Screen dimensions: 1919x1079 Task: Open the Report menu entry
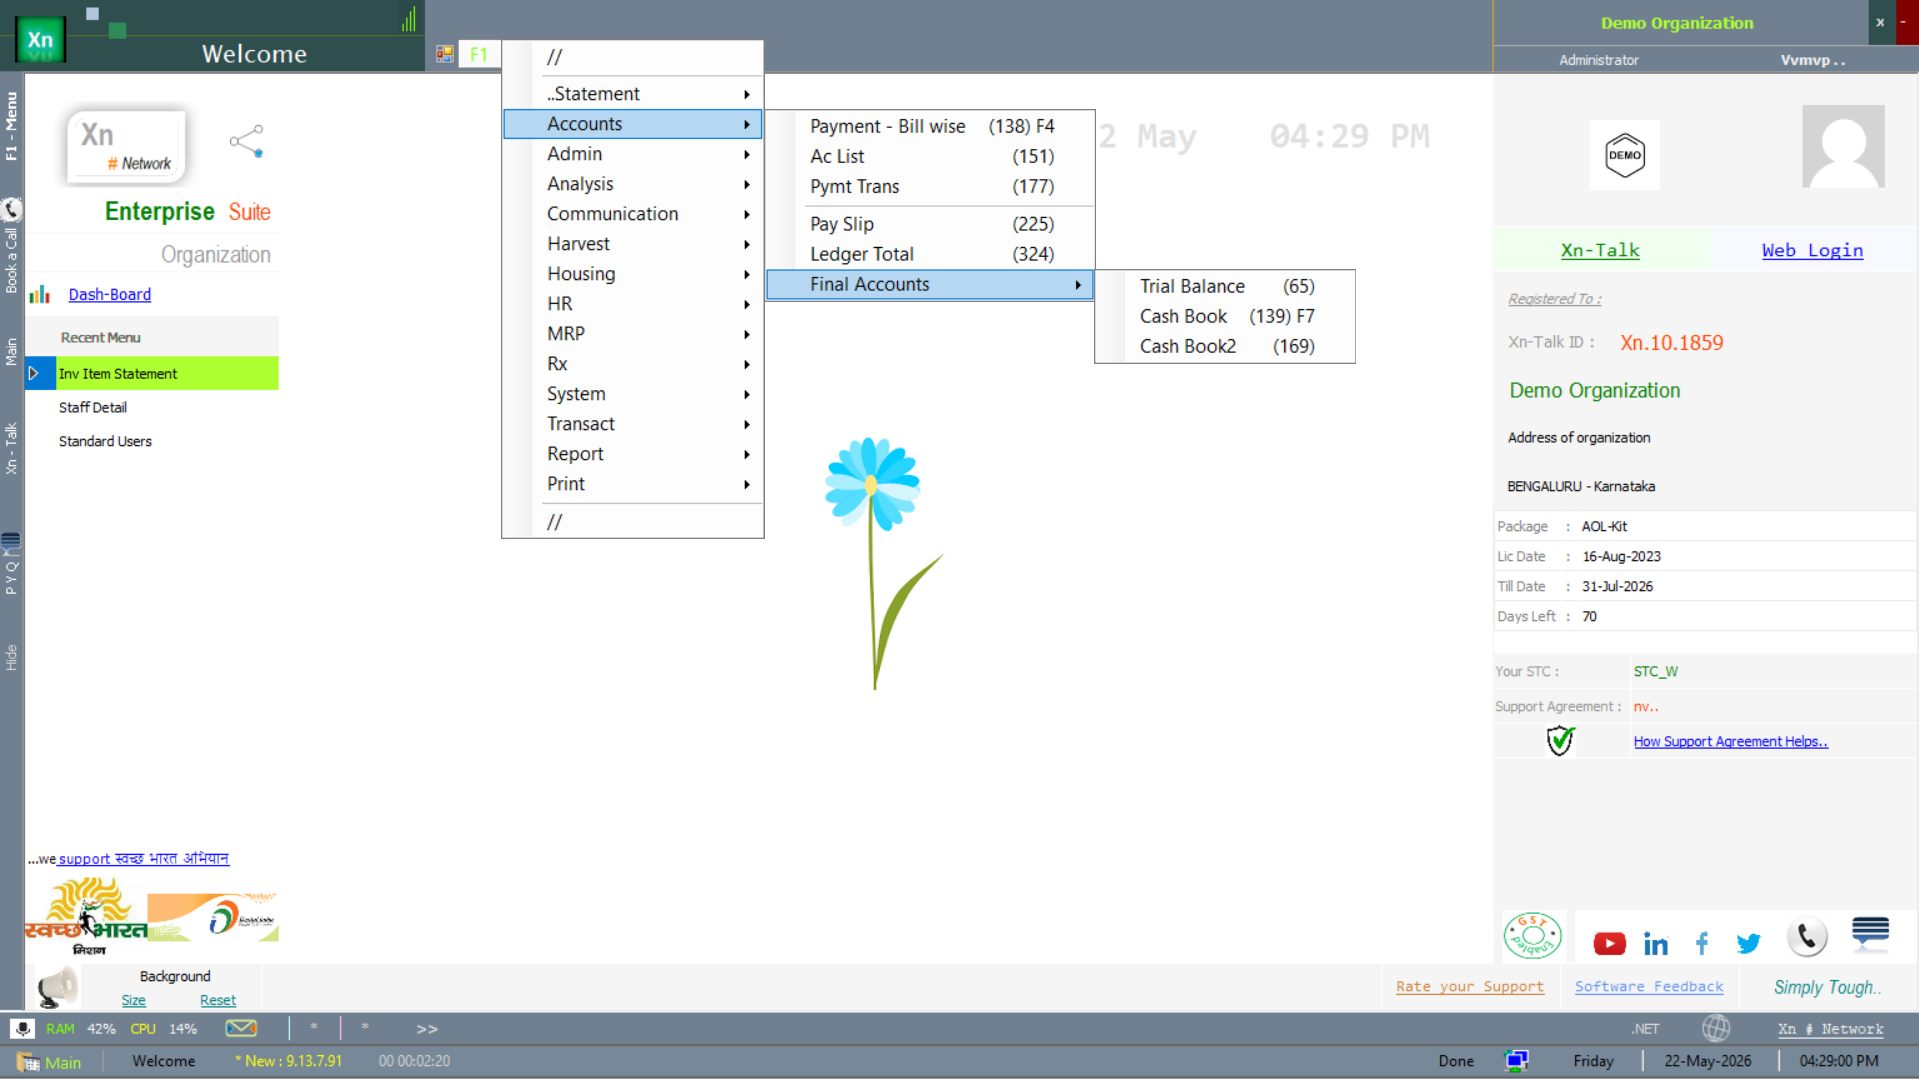pos(632,454)
